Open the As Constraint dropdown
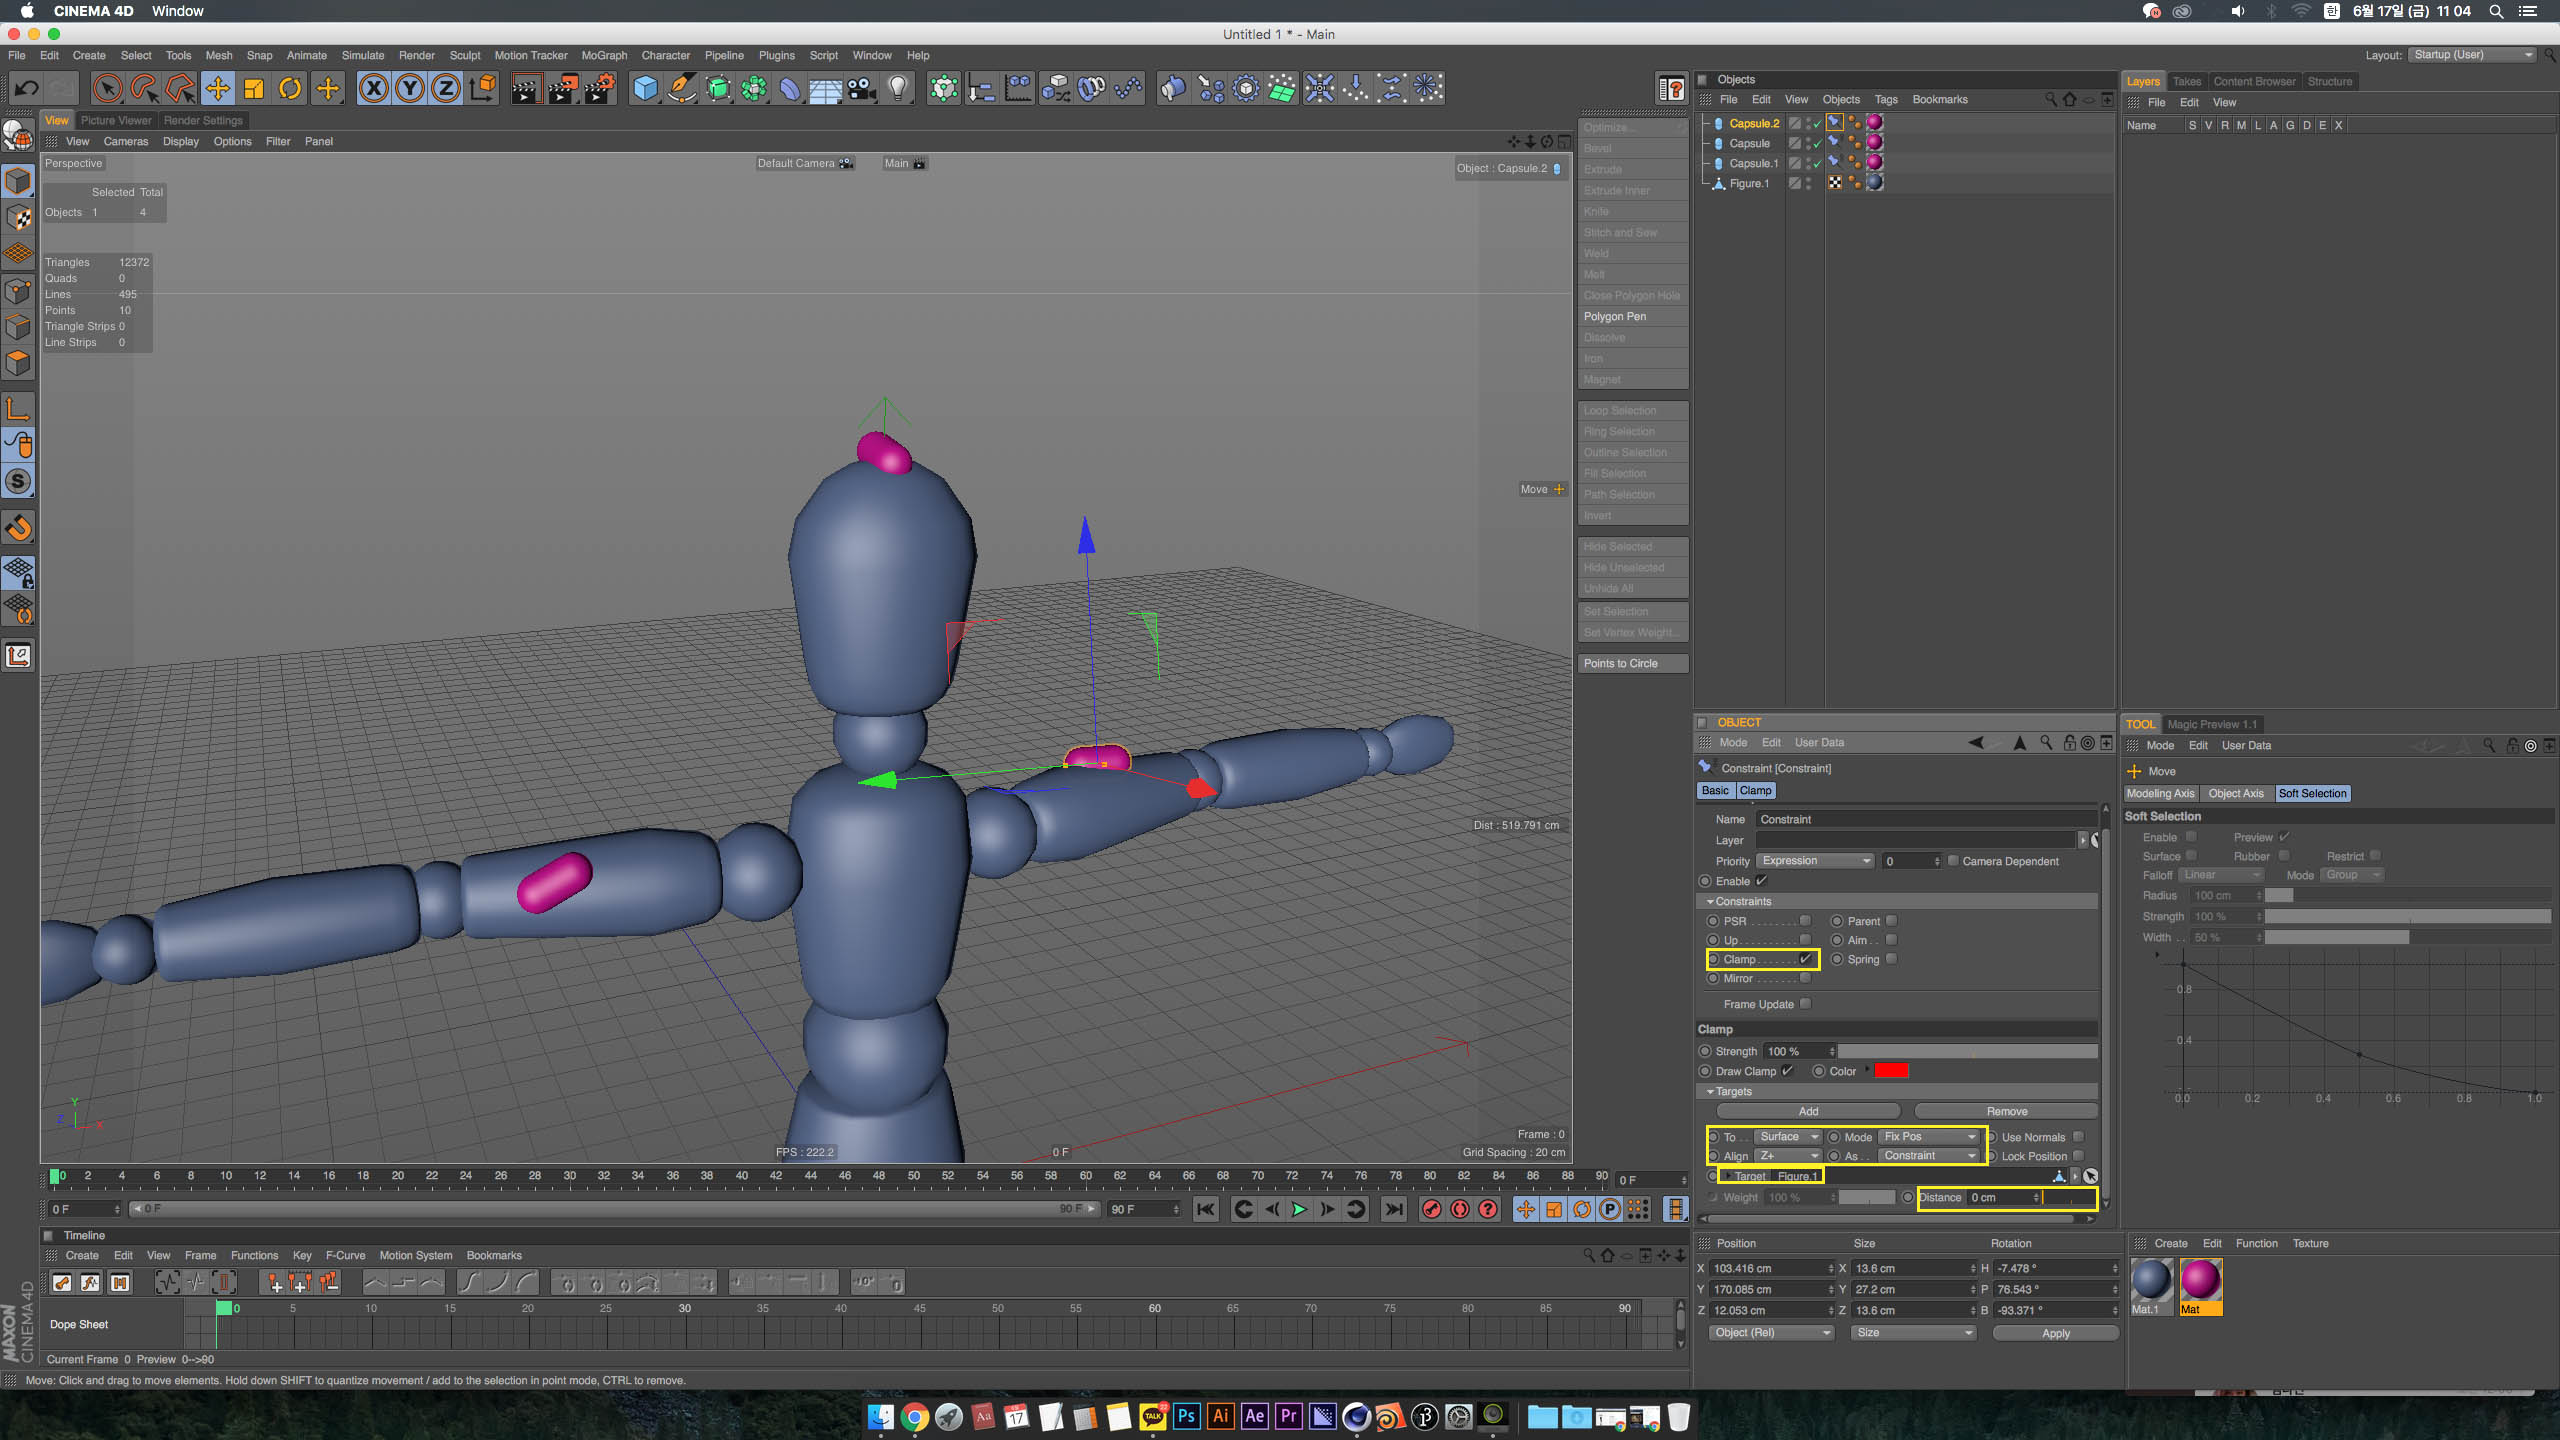The height and width of the screenshot is (1440, 2560). 1929,1156
